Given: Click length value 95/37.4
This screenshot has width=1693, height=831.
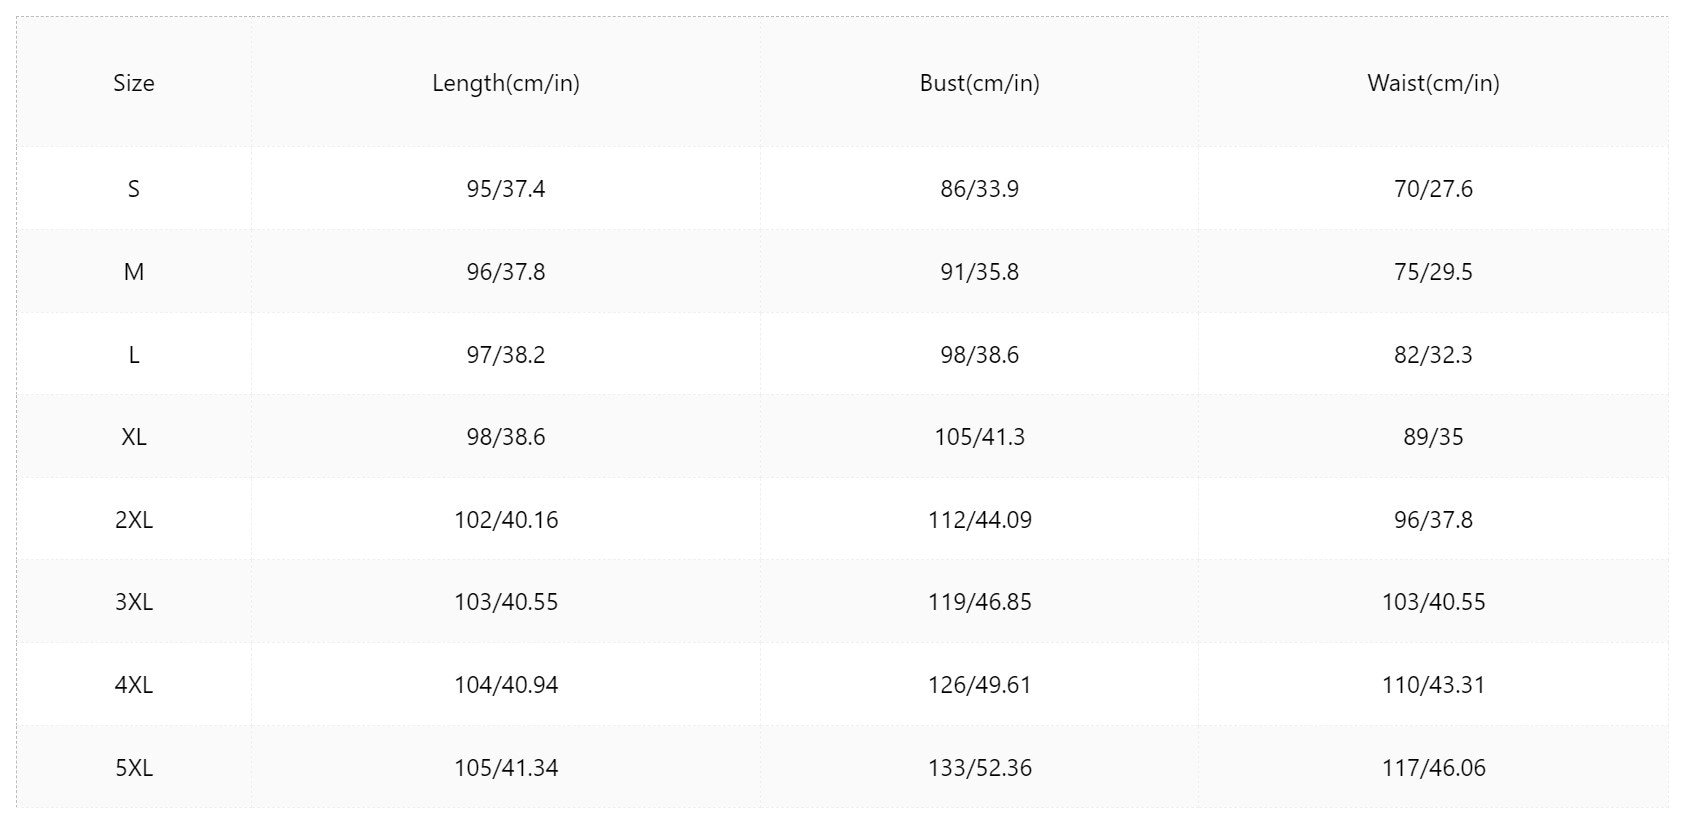Looking at the screenshot, I should point(506,189).
